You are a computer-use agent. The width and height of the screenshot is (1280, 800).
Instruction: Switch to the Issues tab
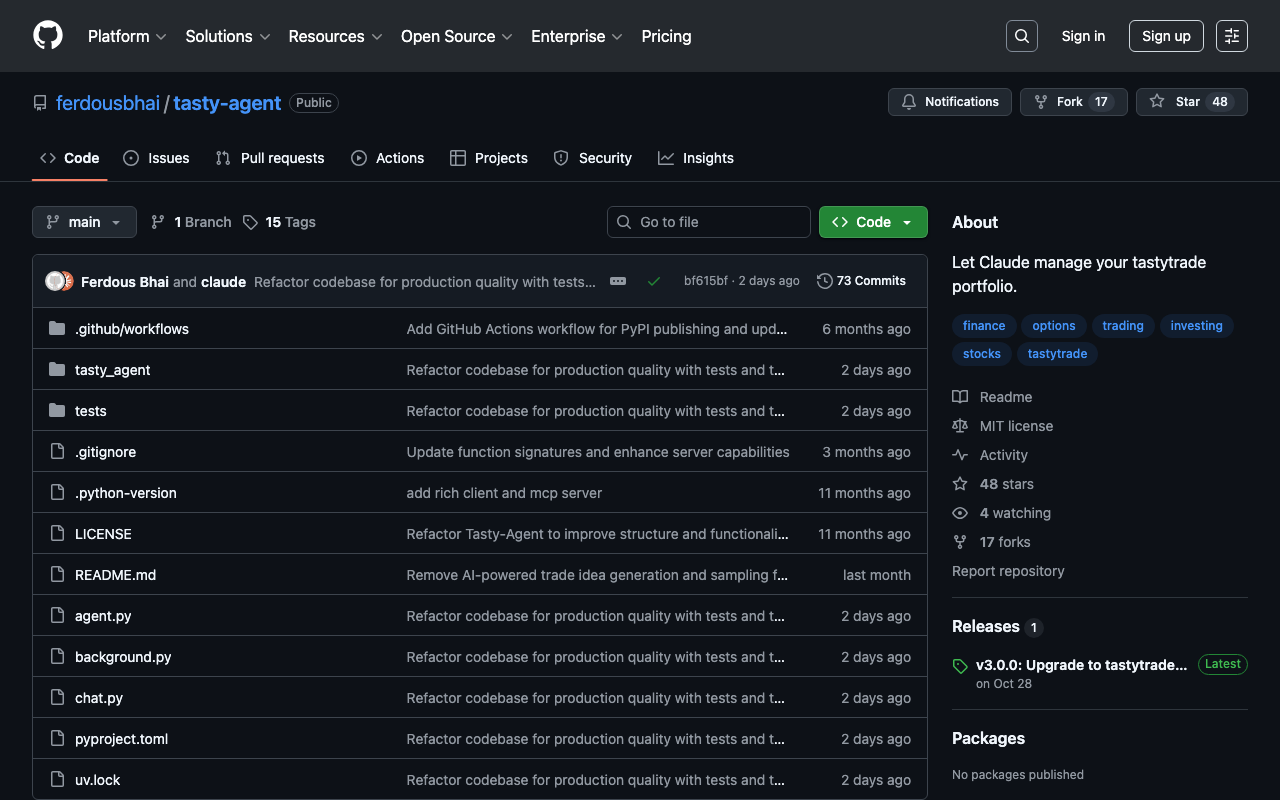click(x=156, y=158)
